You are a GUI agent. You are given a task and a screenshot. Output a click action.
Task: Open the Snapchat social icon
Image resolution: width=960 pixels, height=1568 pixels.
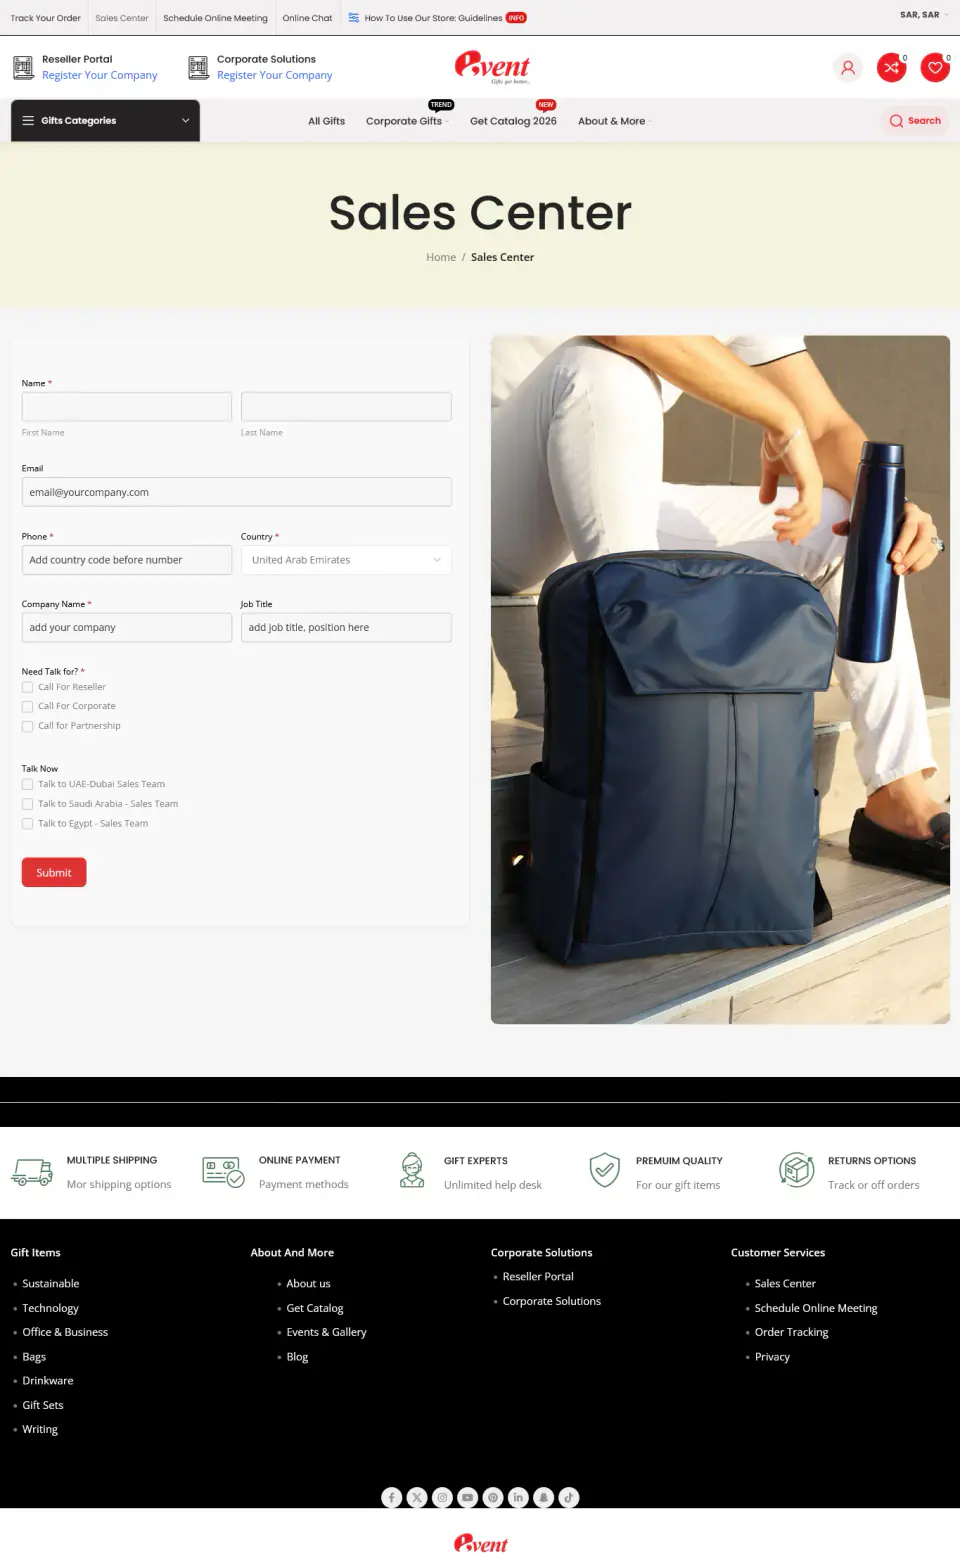tap(543, 1497)
